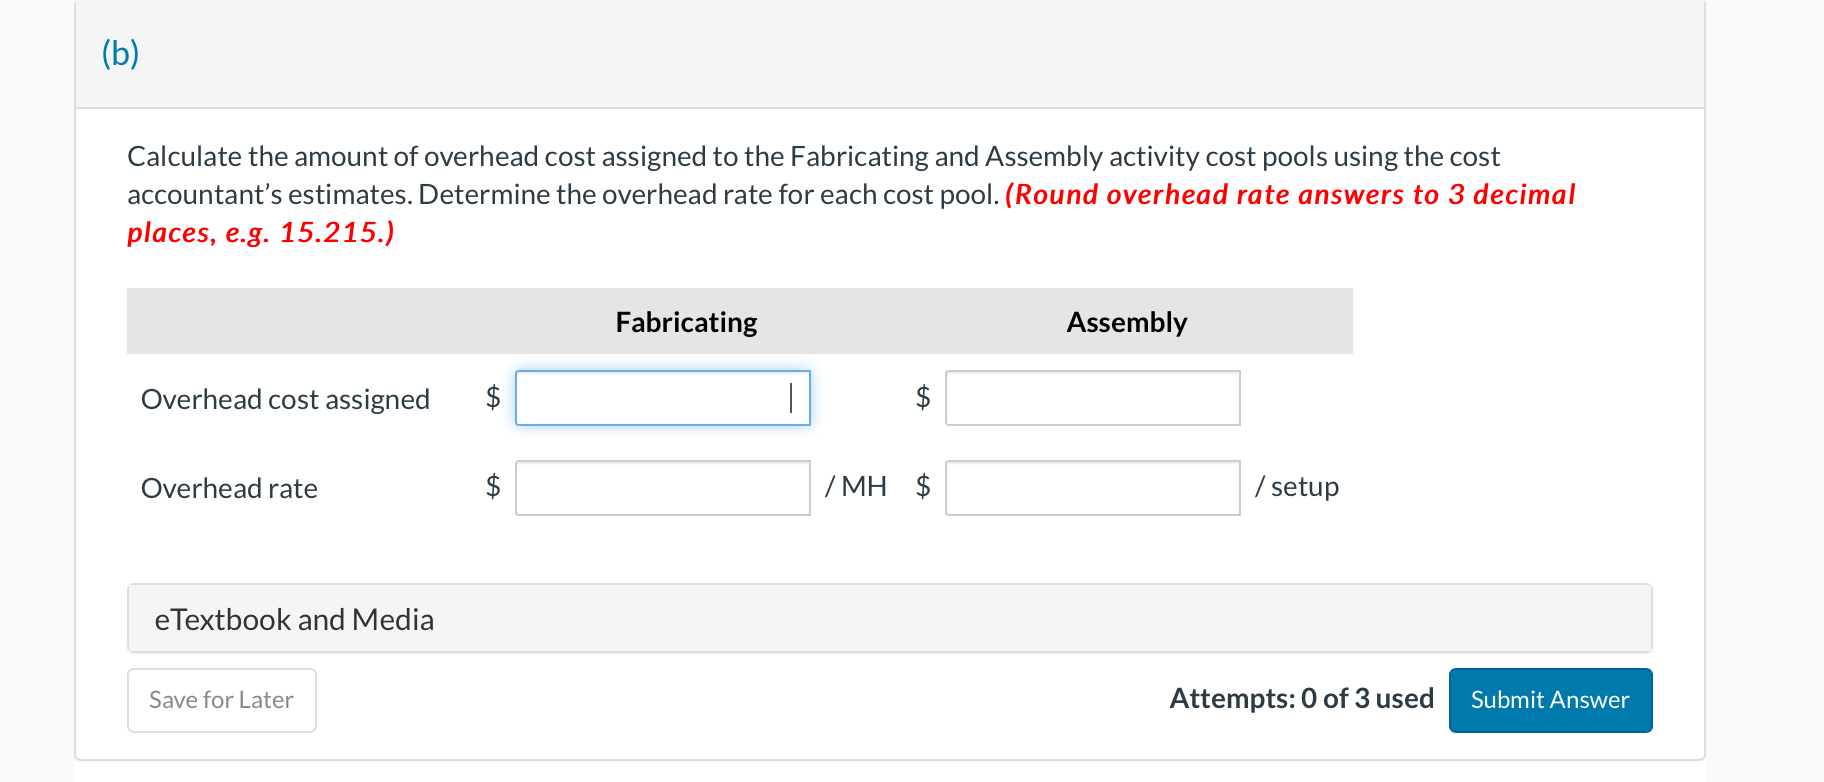Viewport: 1824px width, 782px height.
Task: Select the Assembly column header
Action: pyautogui.click(x=1126, y=322)
